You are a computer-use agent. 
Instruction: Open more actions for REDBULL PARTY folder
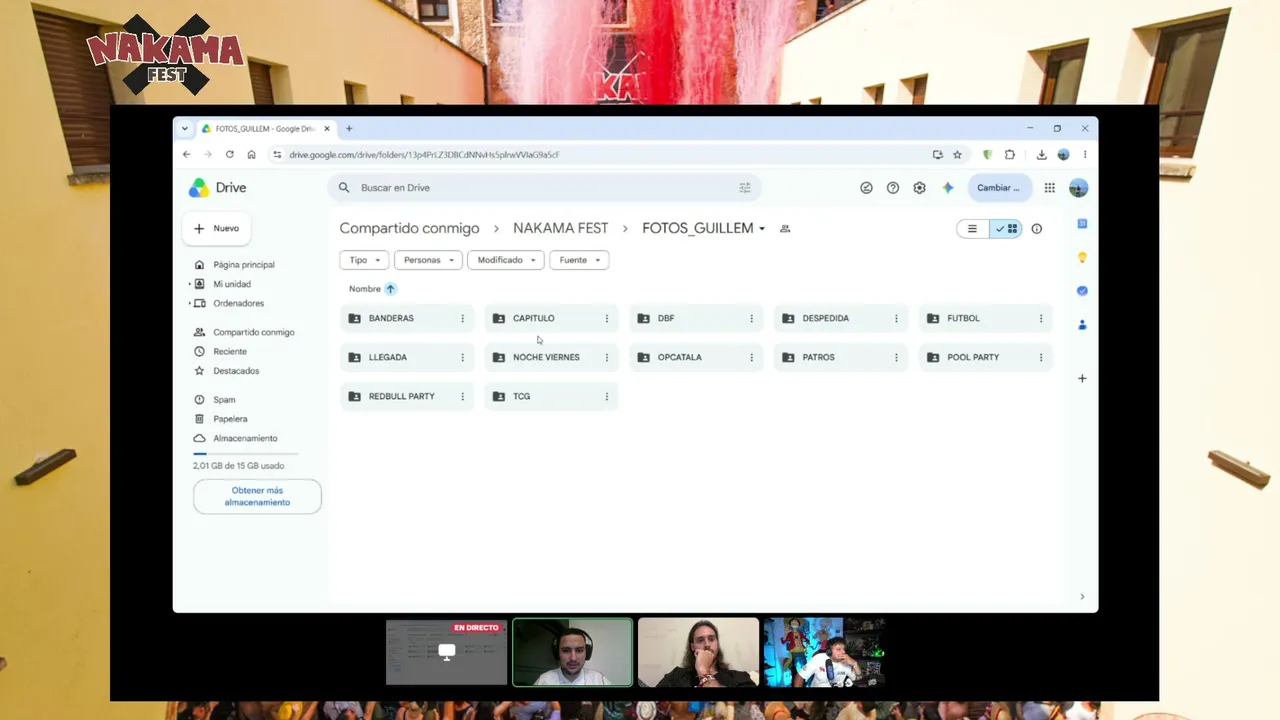[462, 396]
